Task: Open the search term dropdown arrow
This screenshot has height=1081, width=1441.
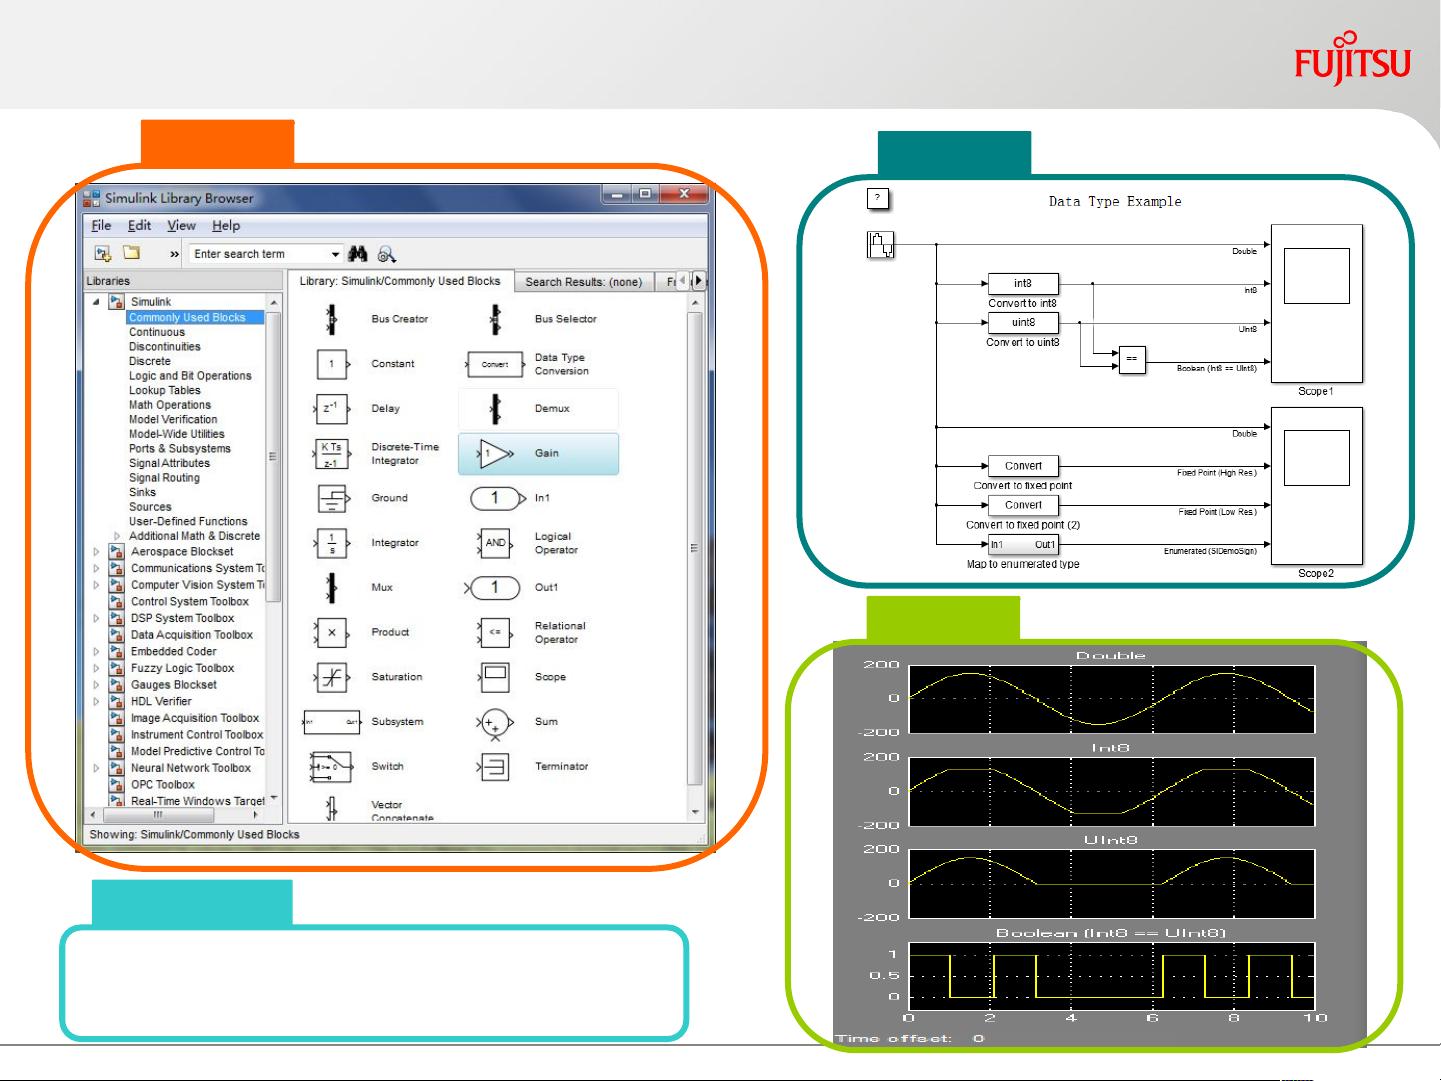Action: pos(335,254)
